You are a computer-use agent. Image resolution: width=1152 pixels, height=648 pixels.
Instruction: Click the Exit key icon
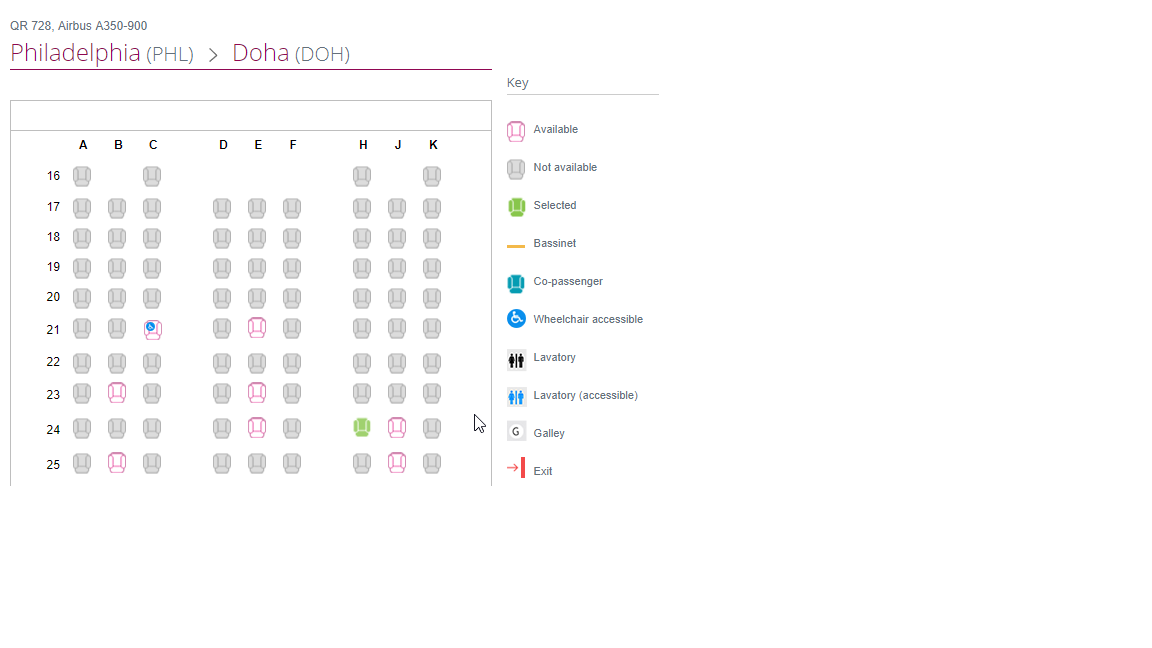[516, 468]
